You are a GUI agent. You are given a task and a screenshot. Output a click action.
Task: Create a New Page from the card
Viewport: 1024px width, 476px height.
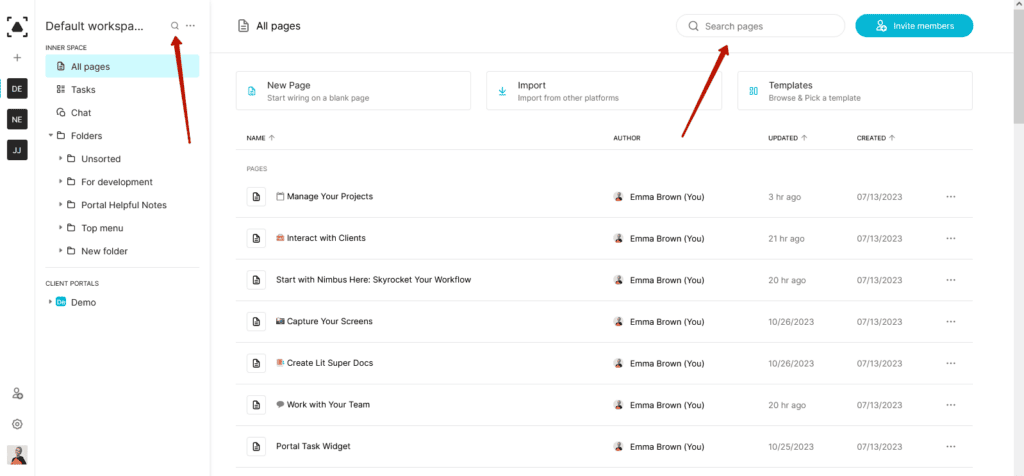[353, 91]
